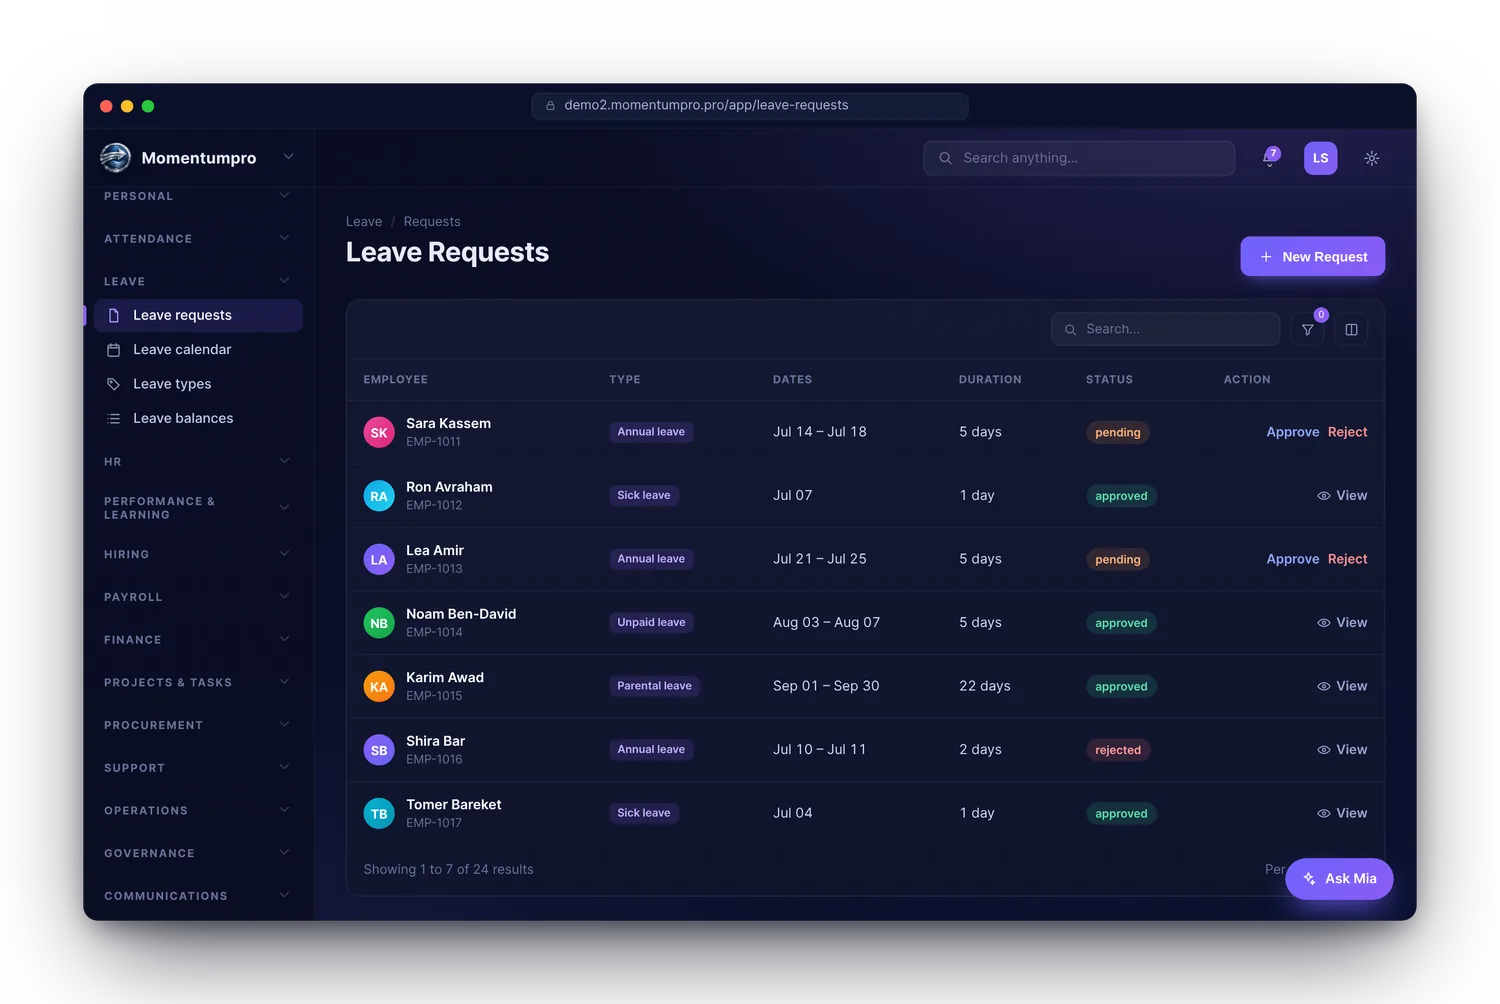Toggle the light/dark theme sun icon
The width and height of the screenshot is (1500, 1004).
(1371, 158)
